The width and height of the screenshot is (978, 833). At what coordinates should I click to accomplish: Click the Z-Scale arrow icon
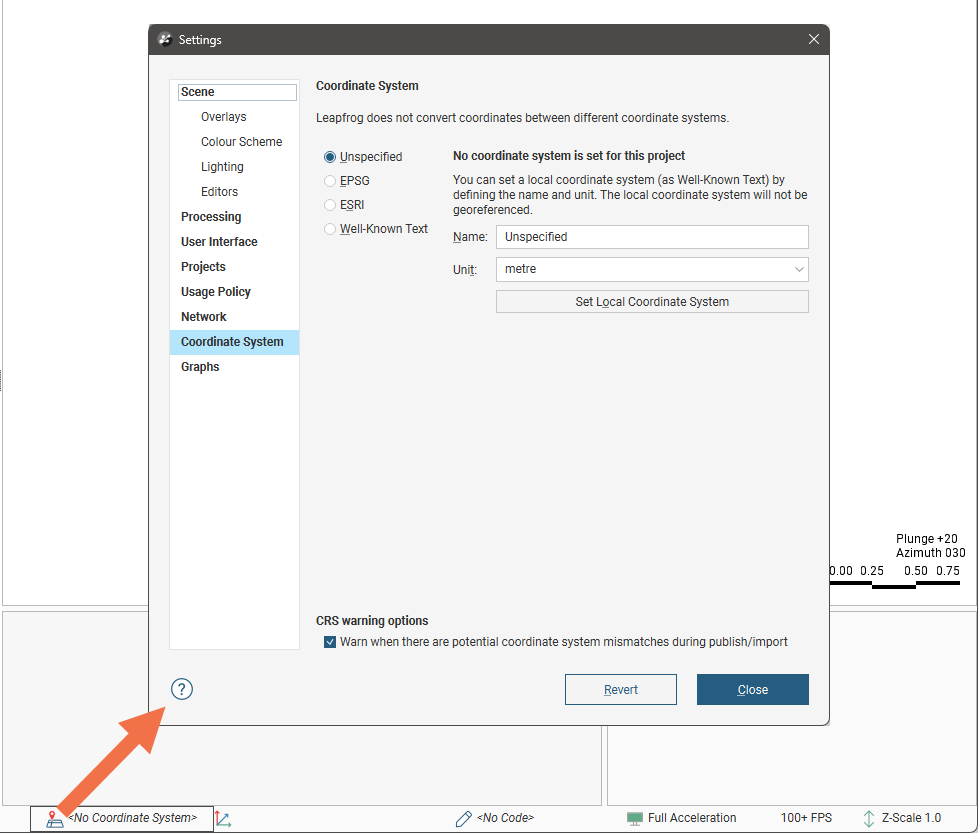click(868, 818)
